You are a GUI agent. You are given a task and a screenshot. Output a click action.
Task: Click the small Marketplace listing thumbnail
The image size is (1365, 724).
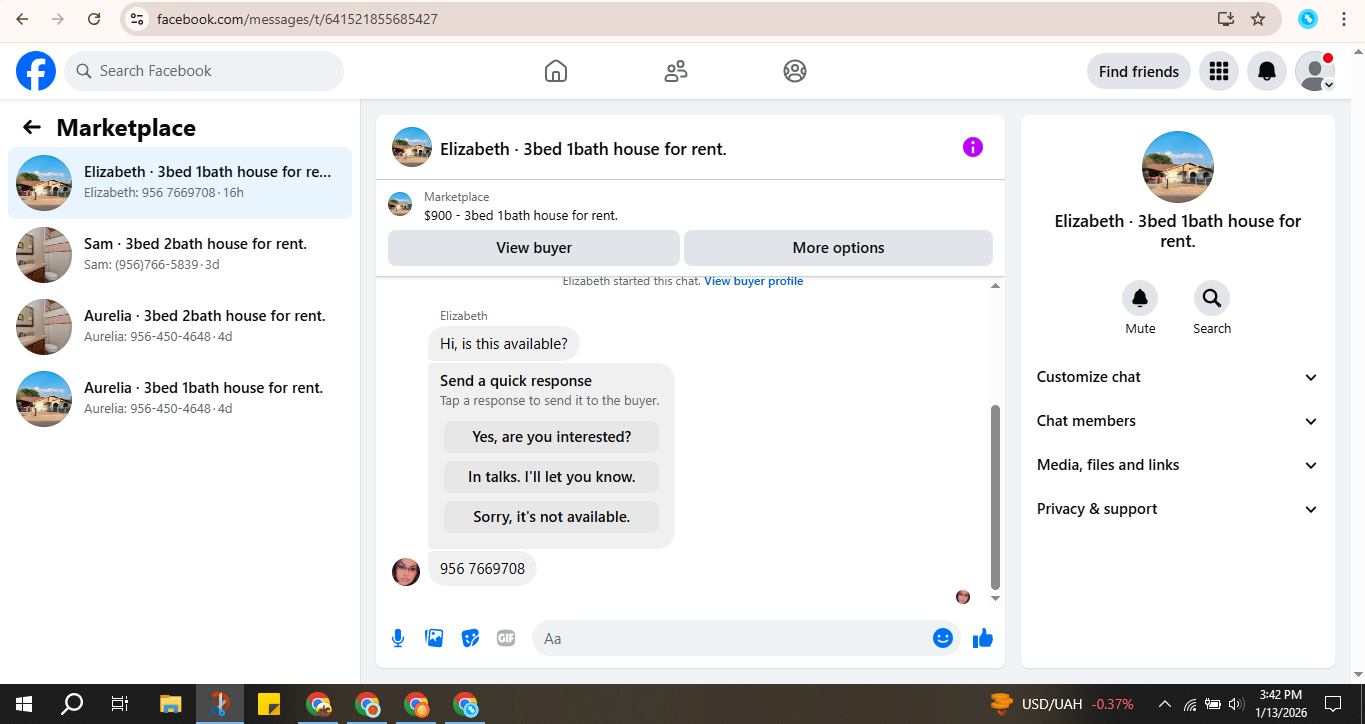pyautogui.click(x=400, y=204)
